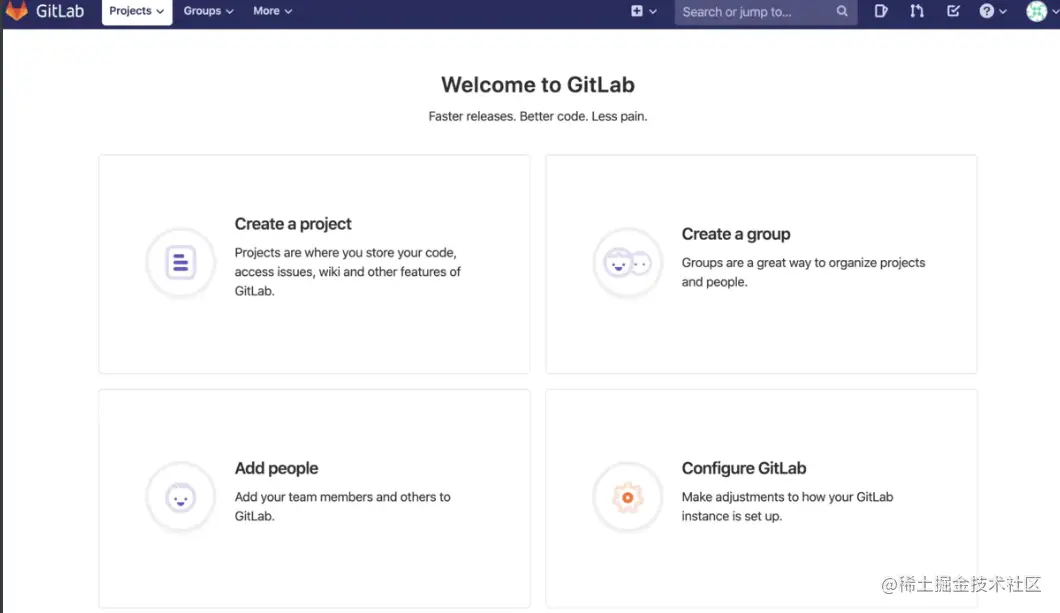
Task: Open the Create a project heading link
Action: point(293,224)
